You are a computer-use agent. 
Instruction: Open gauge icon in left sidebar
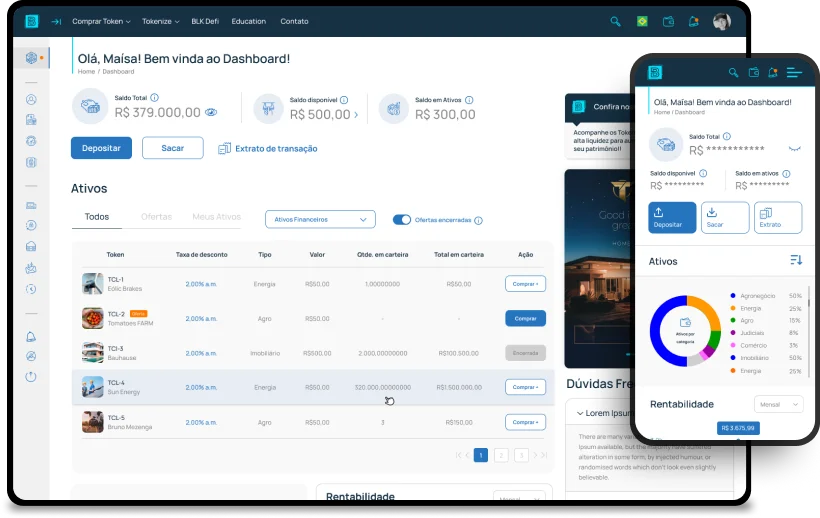(x=31, y=141)
